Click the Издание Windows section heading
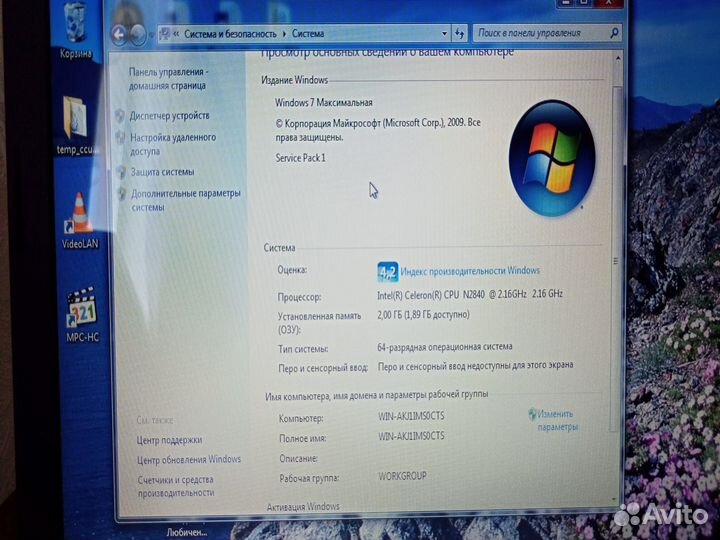Screen dimensions: 720x540 (294, 80)
